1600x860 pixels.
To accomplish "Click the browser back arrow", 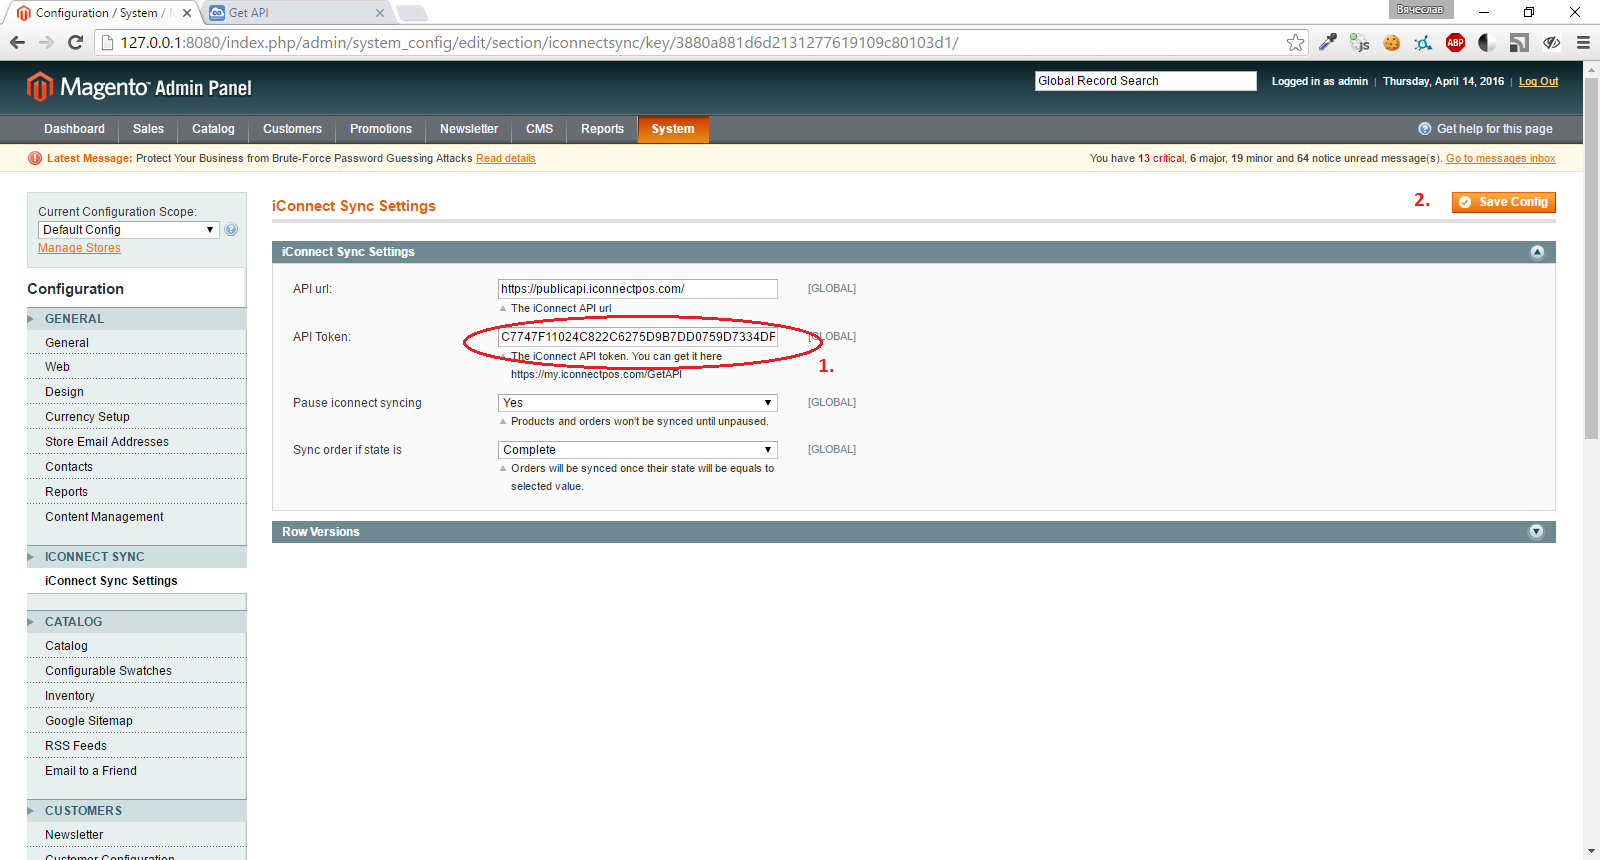I will click(17, 42).
